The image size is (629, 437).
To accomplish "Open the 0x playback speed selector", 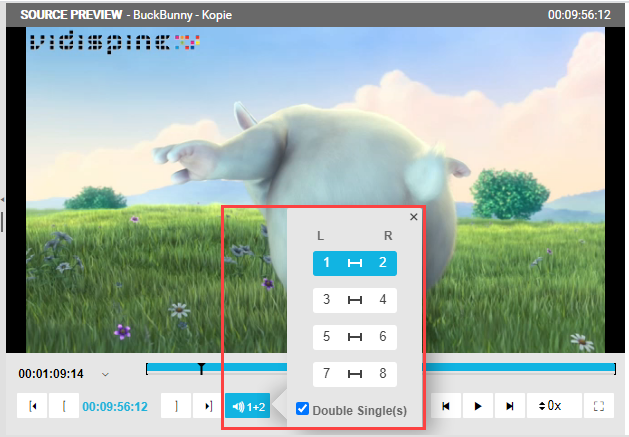I will [554, 406].
